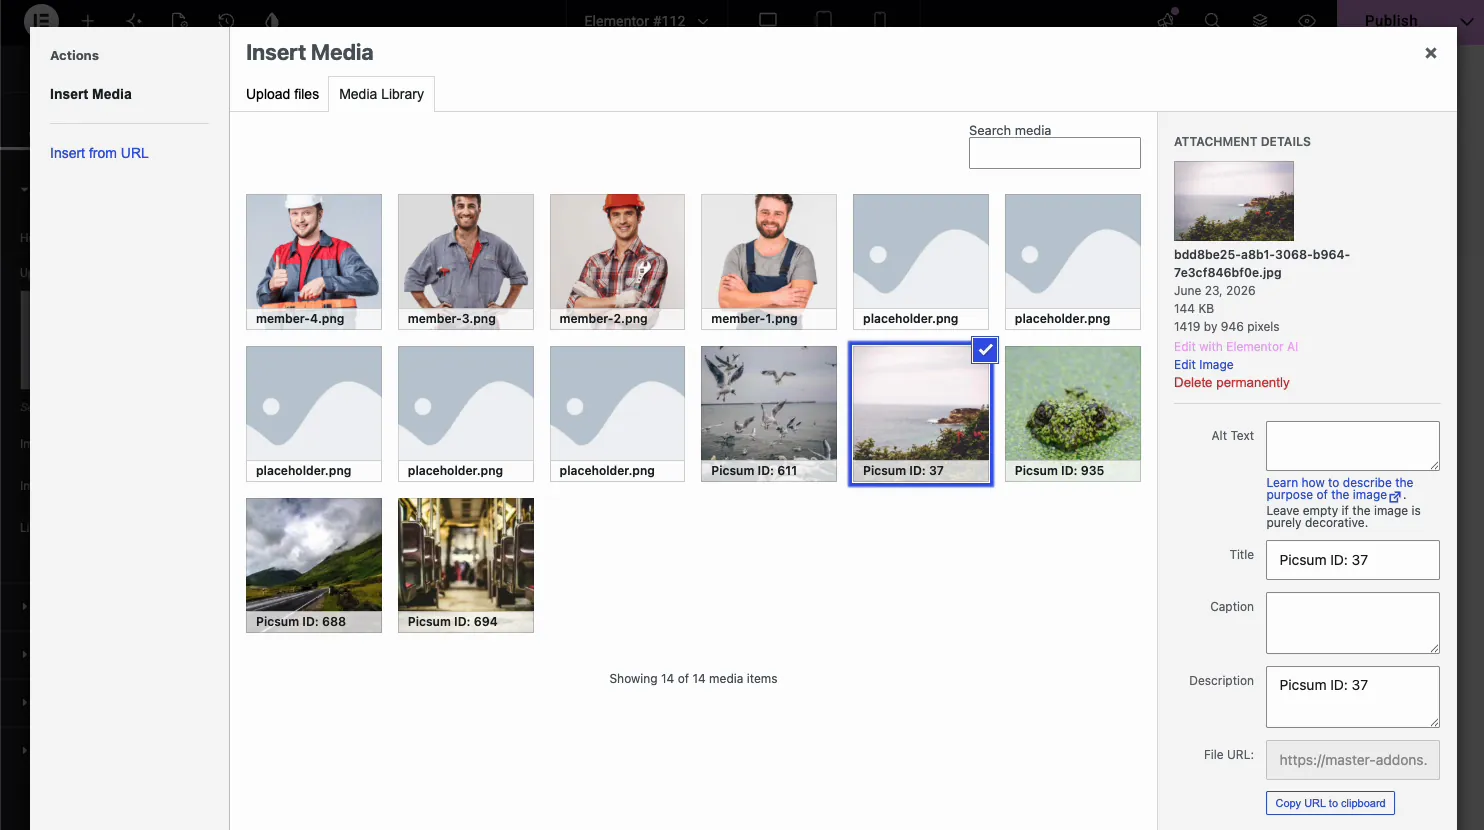Screen dimensions: 1484x830
Task: Pick the Picsum ID: 688 mountain road image
Action: [314, 565]
